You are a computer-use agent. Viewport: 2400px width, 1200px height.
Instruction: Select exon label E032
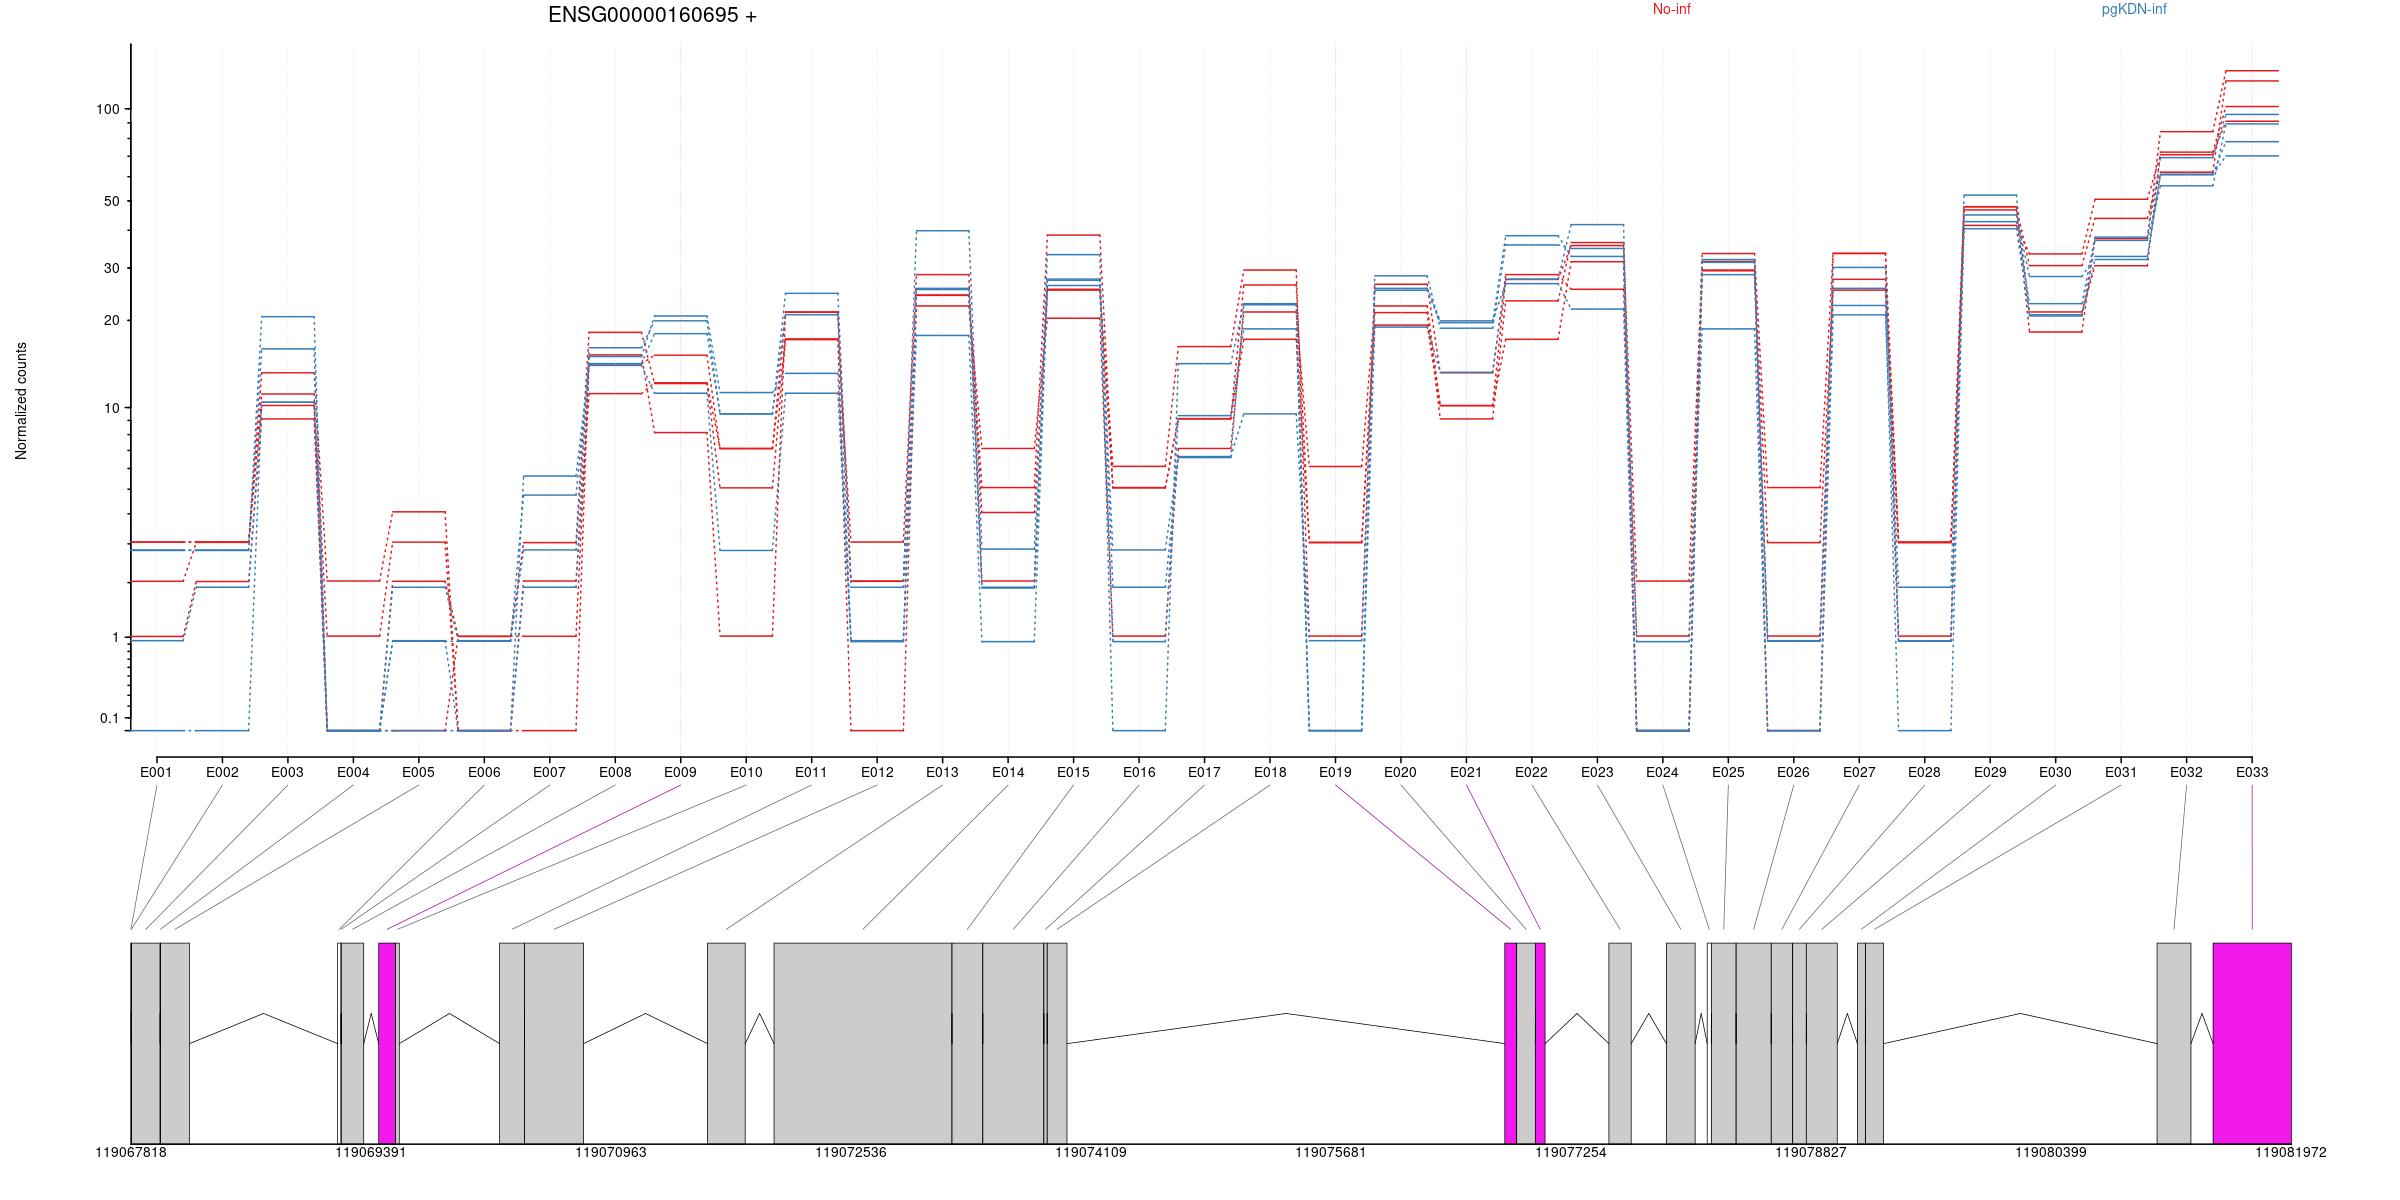pos(2187,772)
